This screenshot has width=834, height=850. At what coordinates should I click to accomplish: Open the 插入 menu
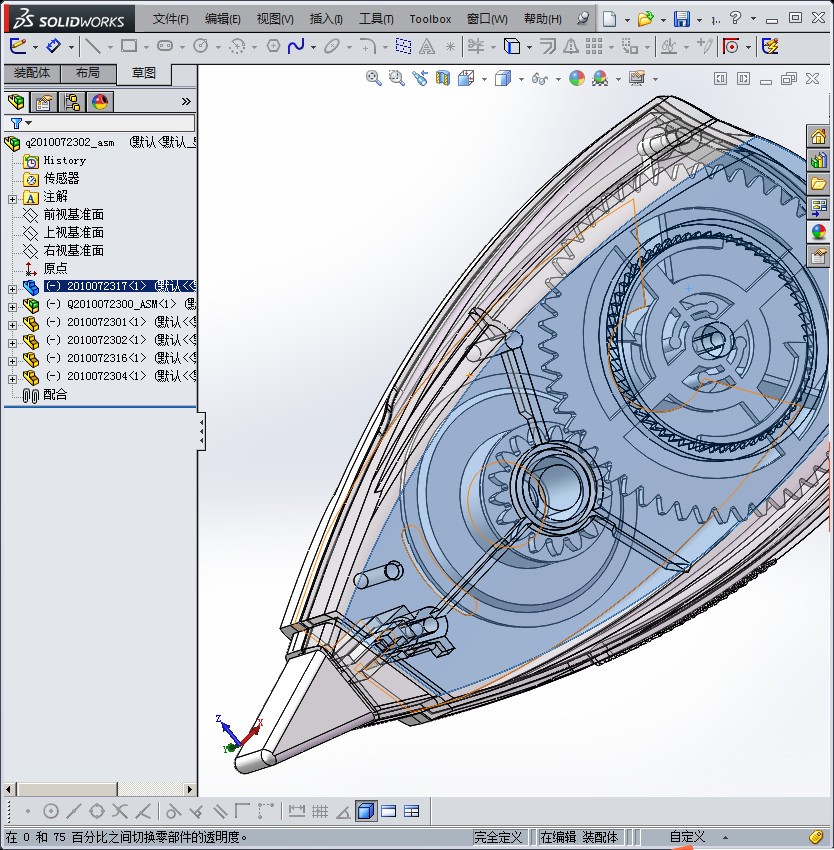click(x=327, y=18)
